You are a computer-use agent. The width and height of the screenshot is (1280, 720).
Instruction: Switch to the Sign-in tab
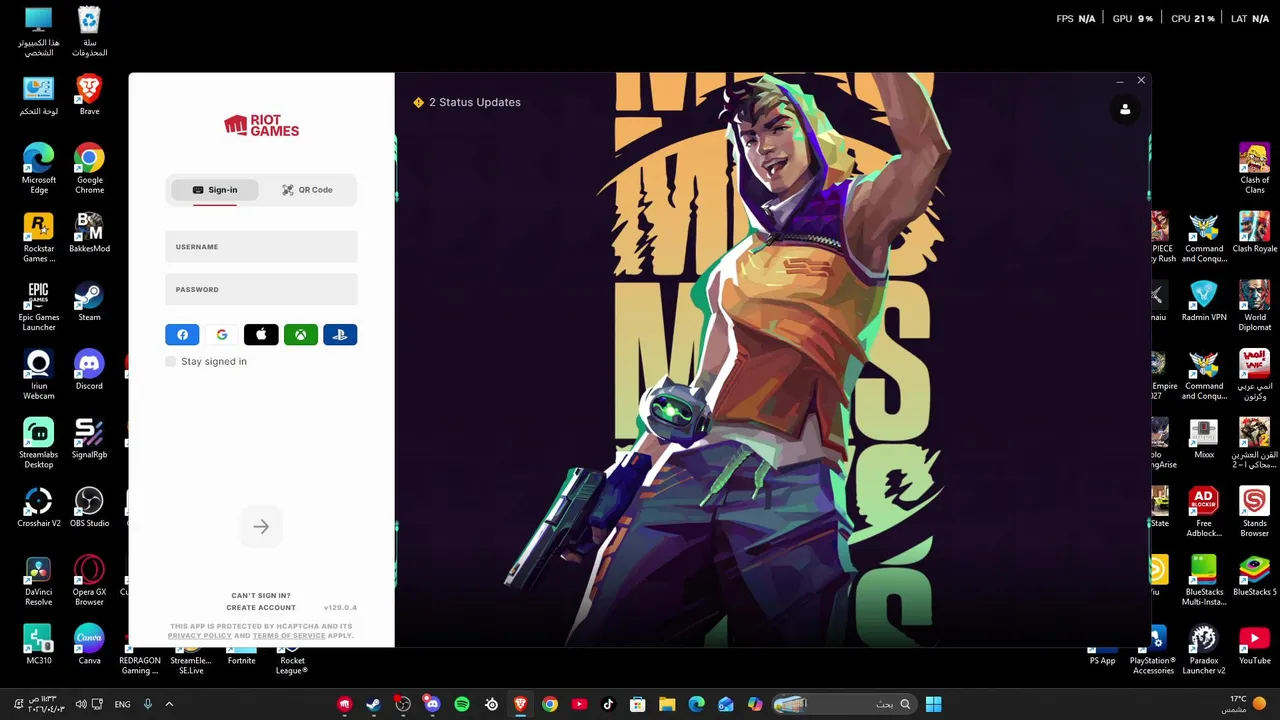pos(214,190)
